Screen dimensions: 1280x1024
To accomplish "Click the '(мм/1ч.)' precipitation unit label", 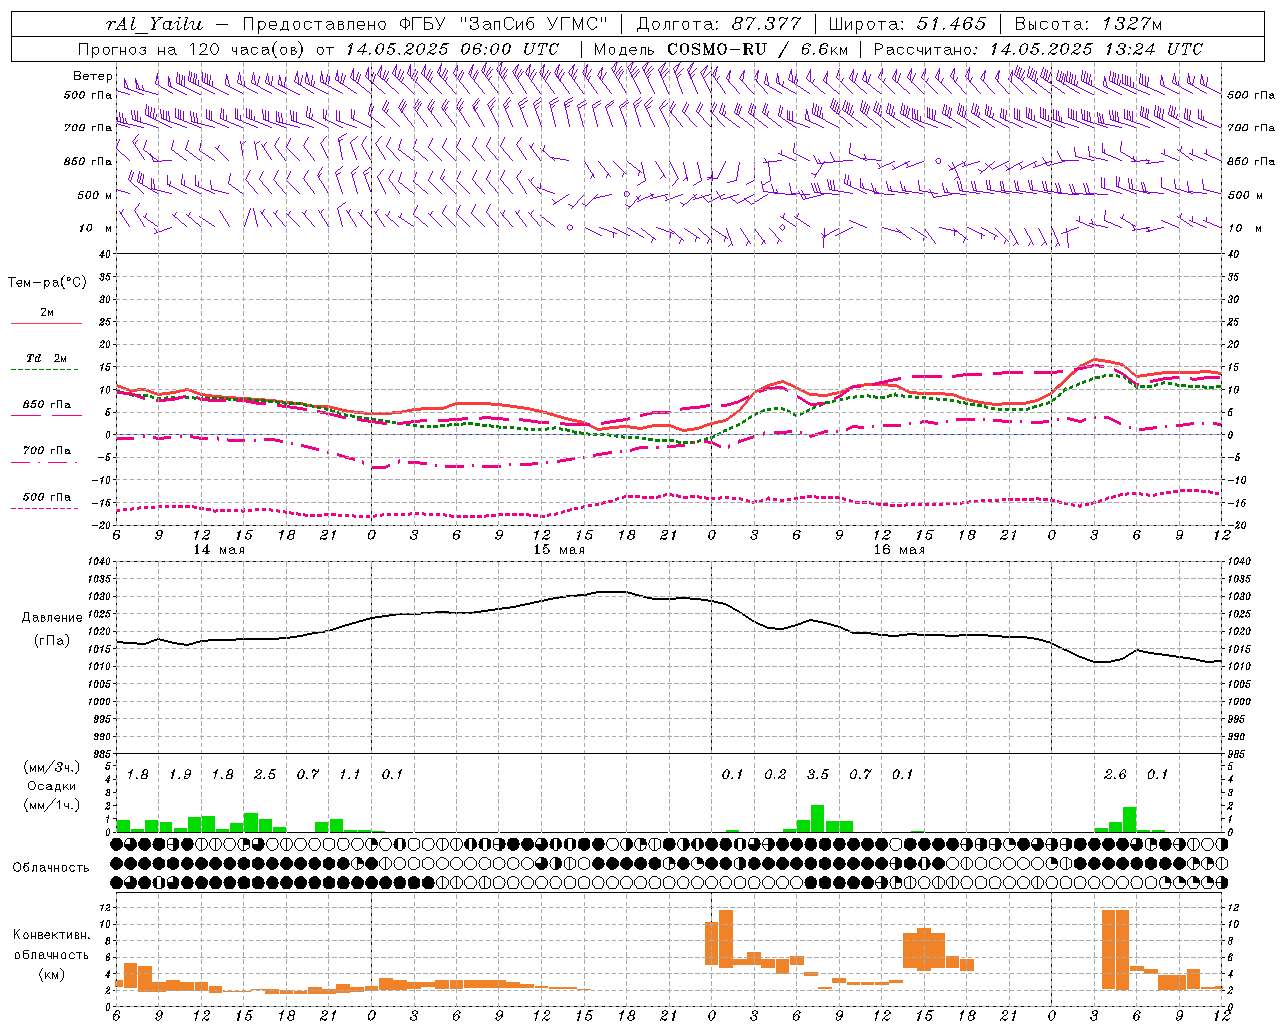I will 52,805.
